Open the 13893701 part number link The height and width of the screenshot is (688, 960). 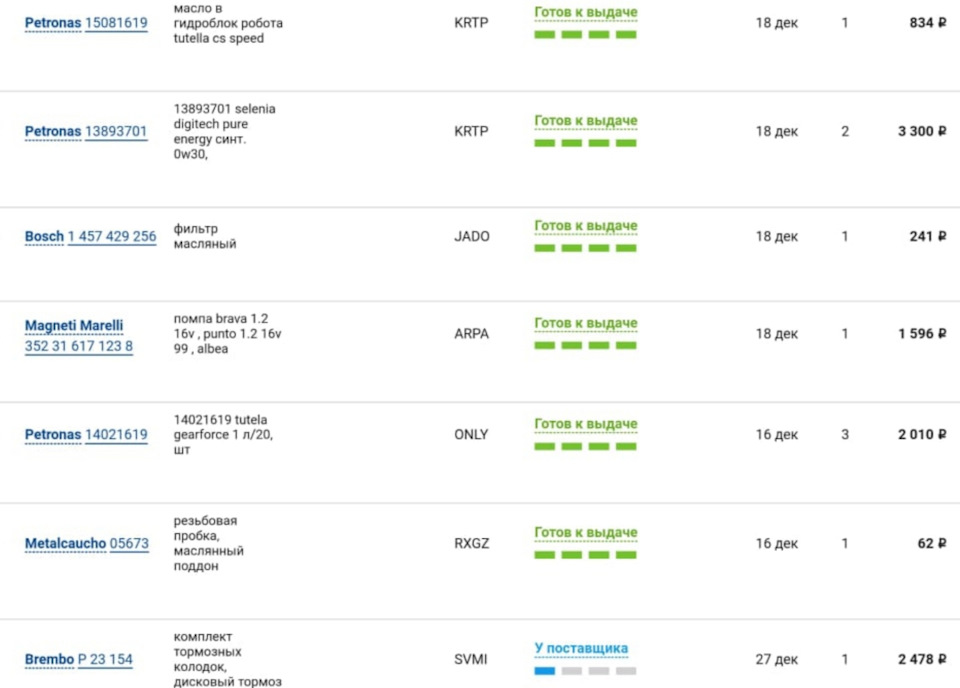click(x=116, y=131)
